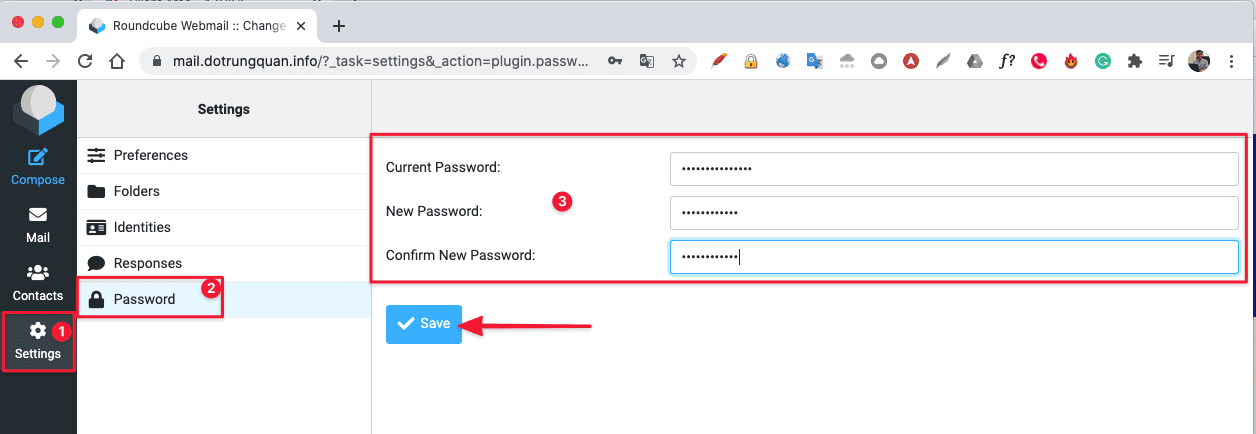Open the Folders settings
This screenshot has height=434, width=1256.
coord(136,191)
